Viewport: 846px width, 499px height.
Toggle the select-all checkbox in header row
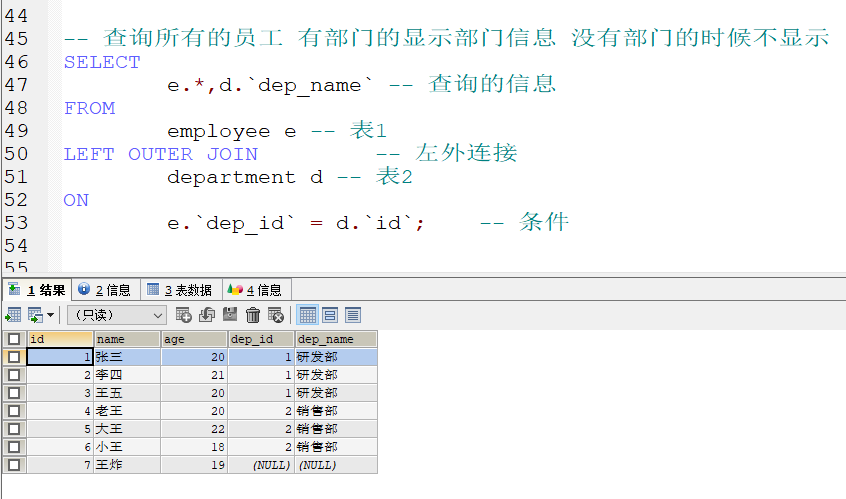14,339
